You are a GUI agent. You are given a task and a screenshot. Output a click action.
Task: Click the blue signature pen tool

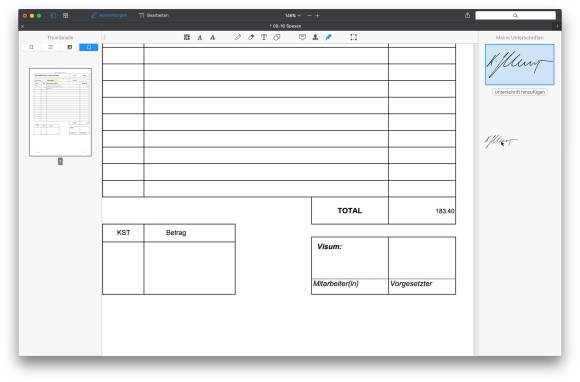coord(328,37)
